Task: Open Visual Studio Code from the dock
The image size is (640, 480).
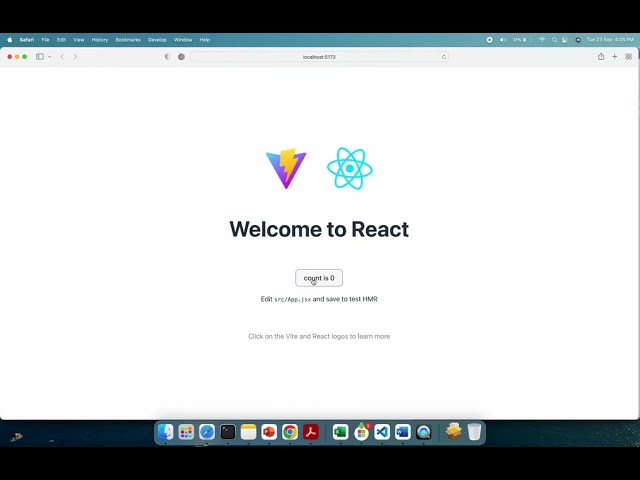Action: click(382, 432)
